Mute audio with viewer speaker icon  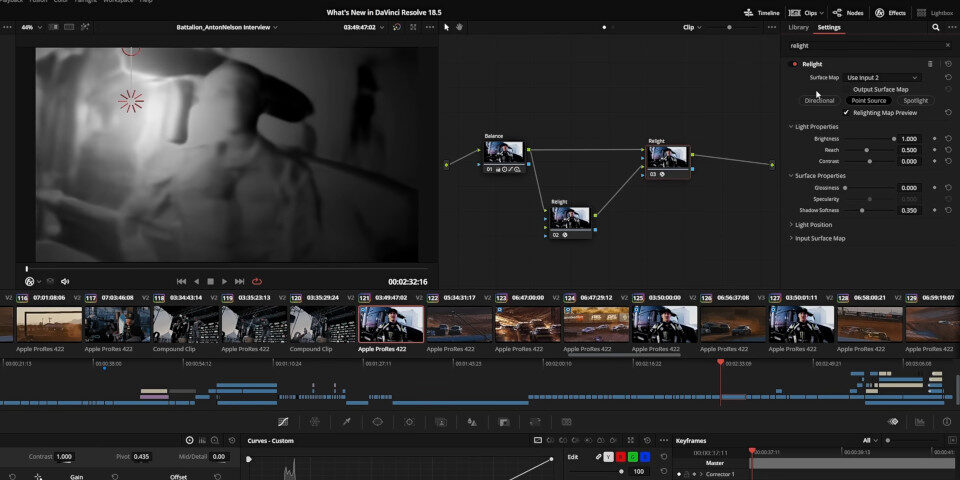(x=65, y=282)
